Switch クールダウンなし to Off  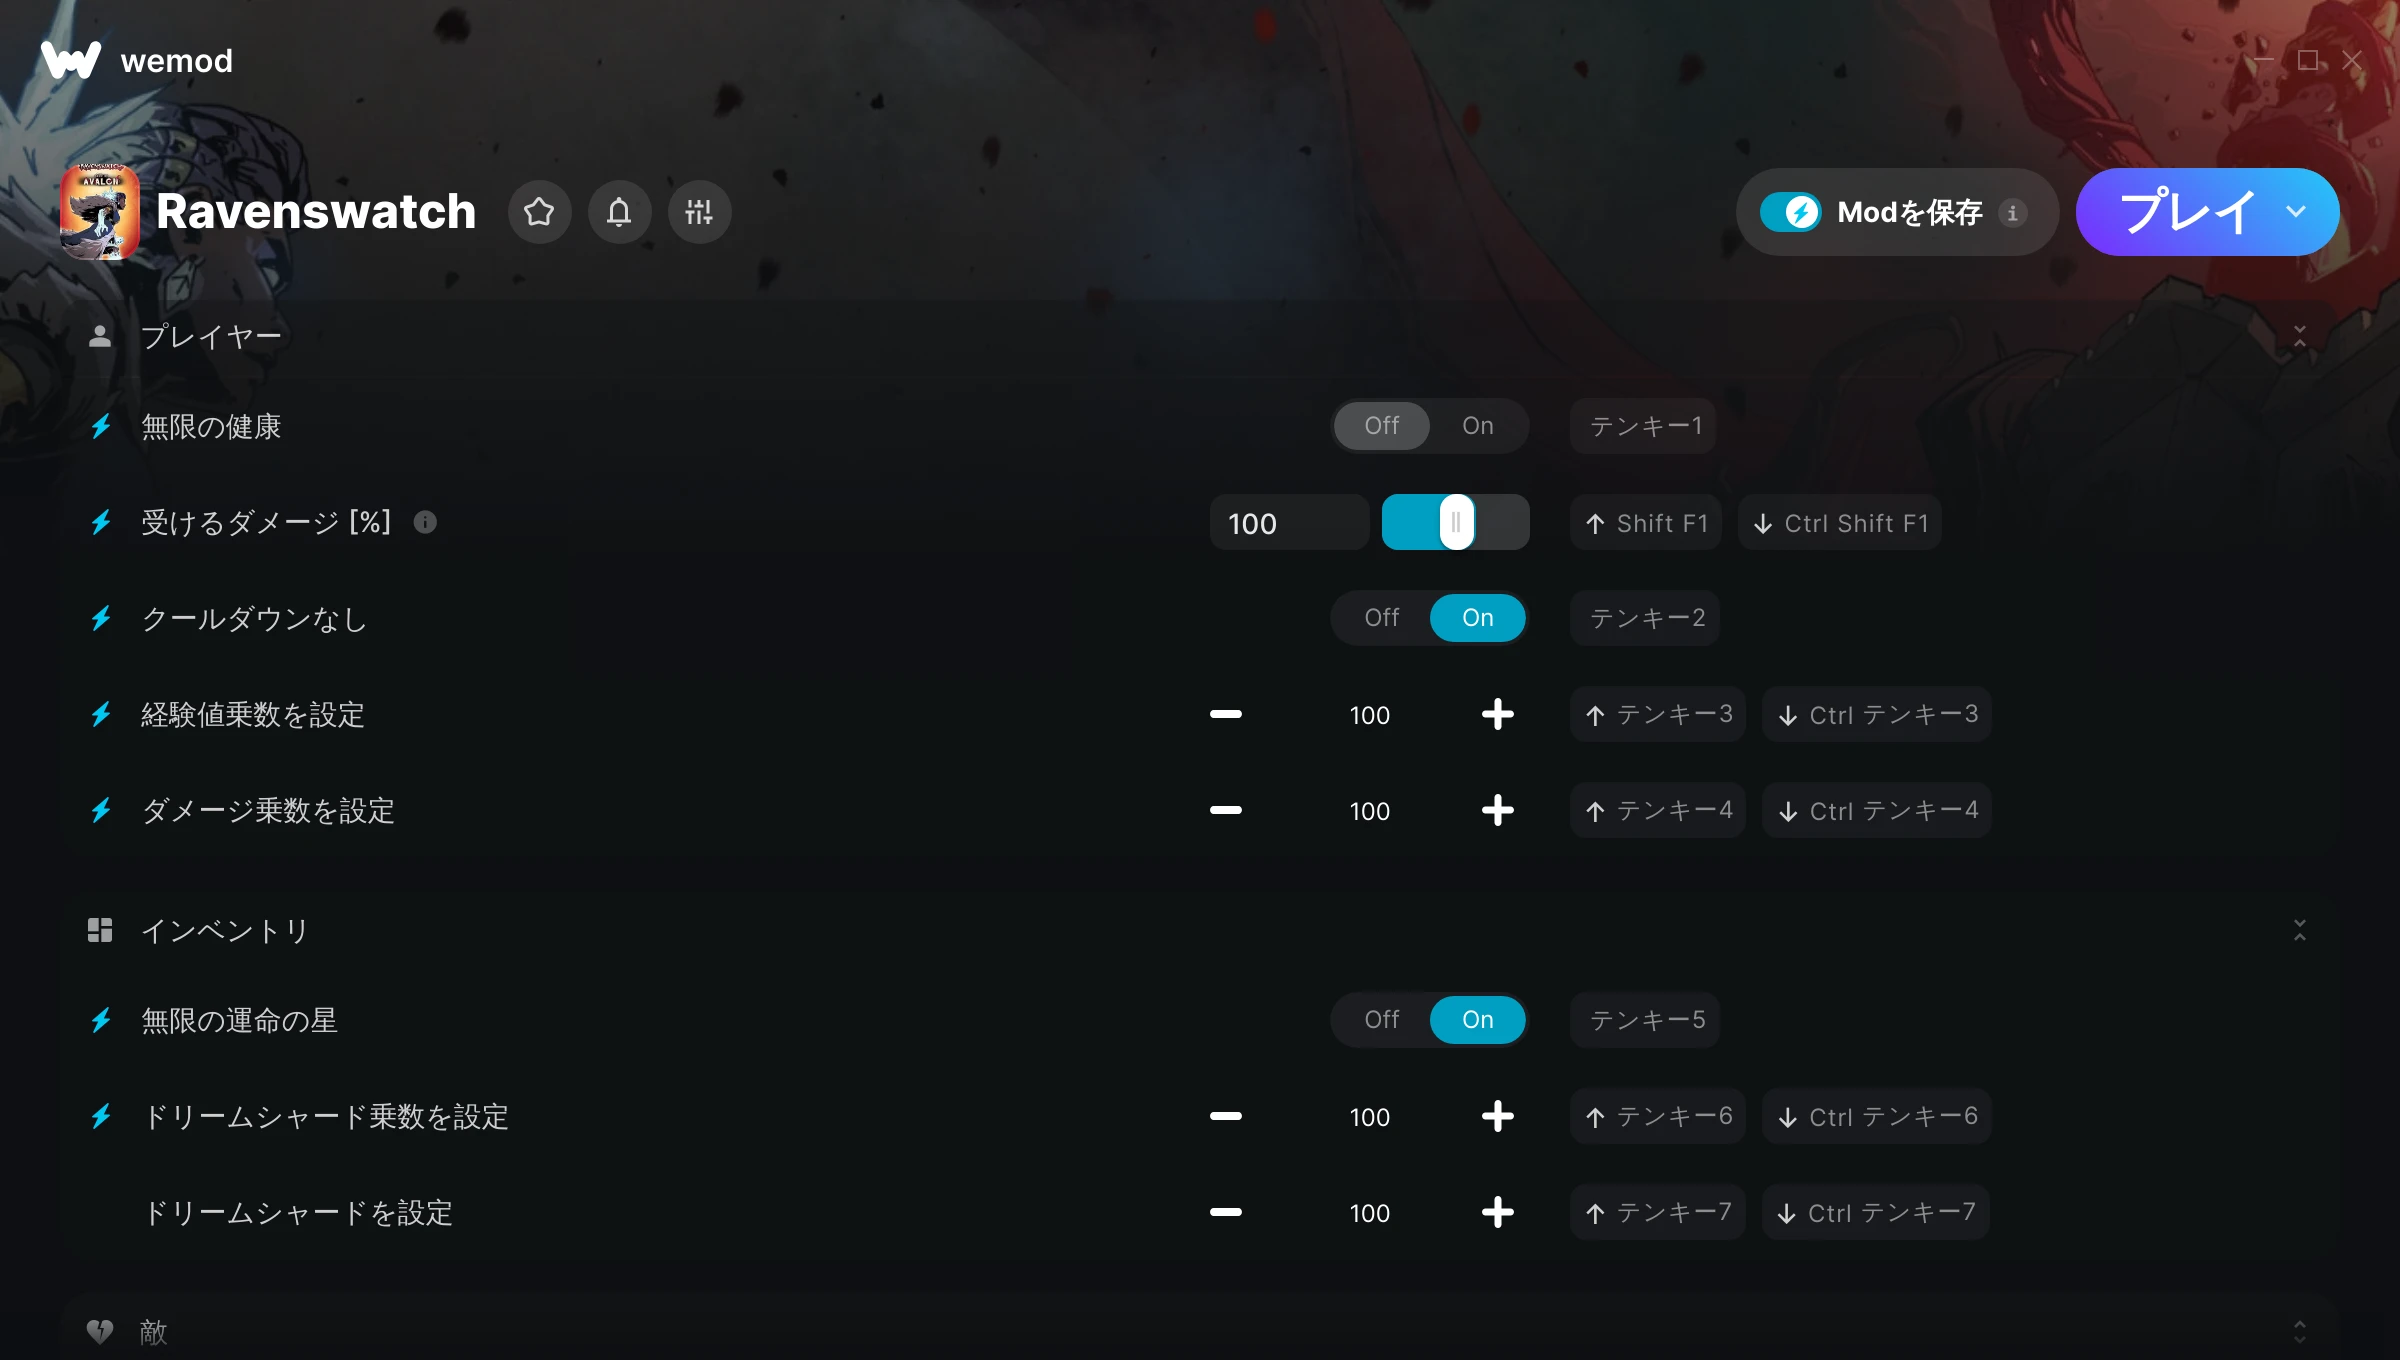(1381, 618)
